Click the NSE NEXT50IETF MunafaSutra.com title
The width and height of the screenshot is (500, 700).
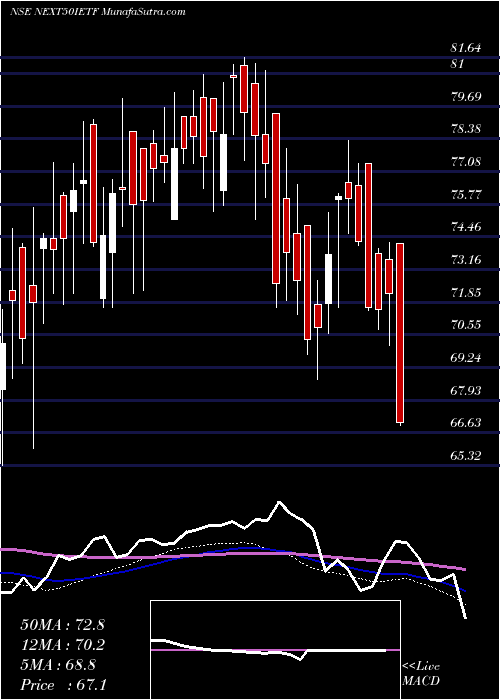pos(98,12)
